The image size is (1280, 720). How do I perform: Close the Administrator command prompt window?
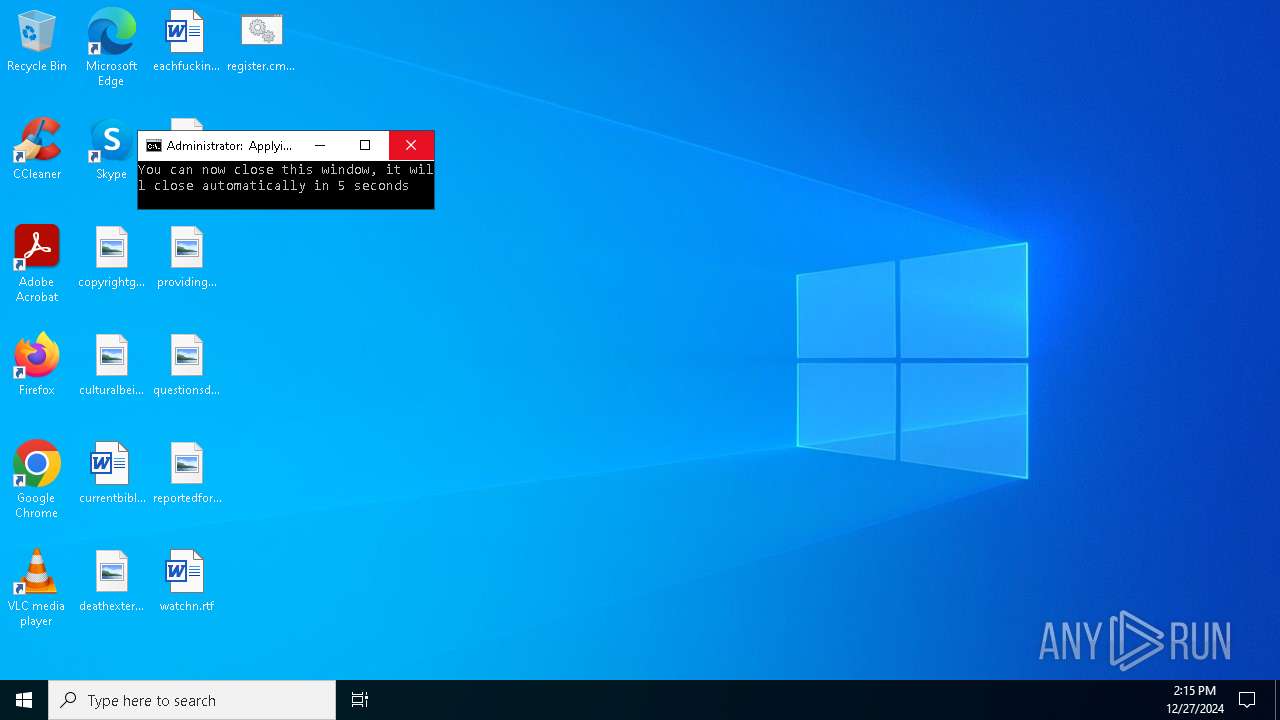click(411, 146)
